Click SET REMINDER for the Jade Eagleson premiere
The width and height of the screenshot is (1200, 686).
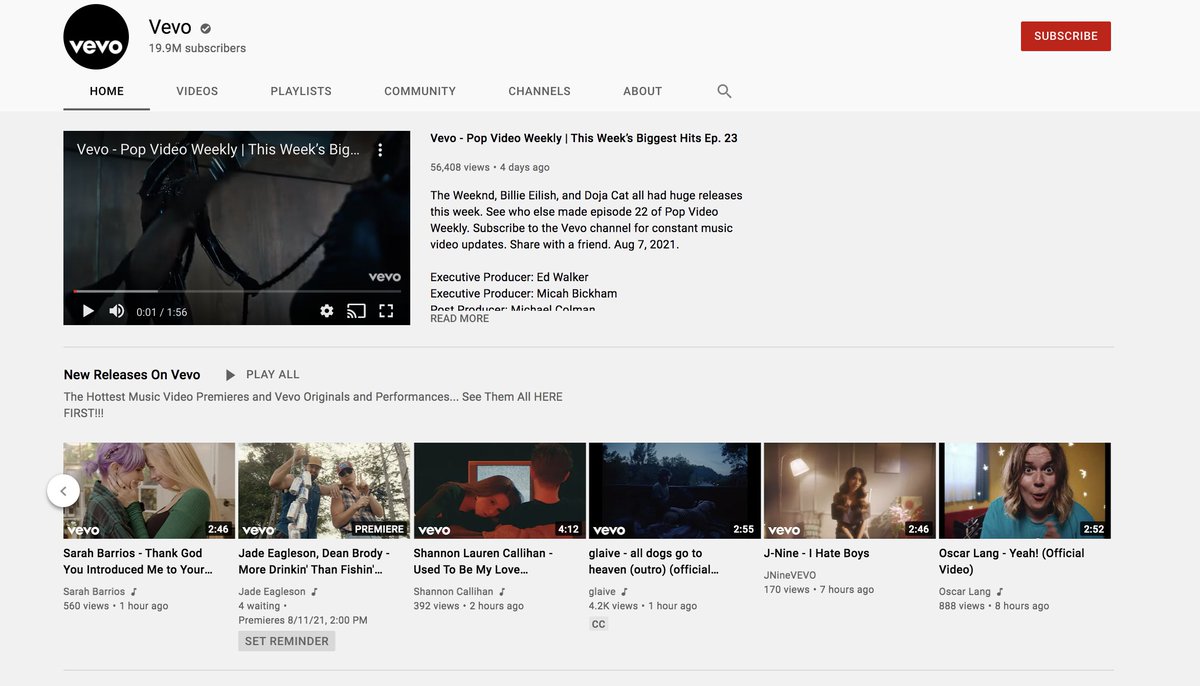click(286, 640)
